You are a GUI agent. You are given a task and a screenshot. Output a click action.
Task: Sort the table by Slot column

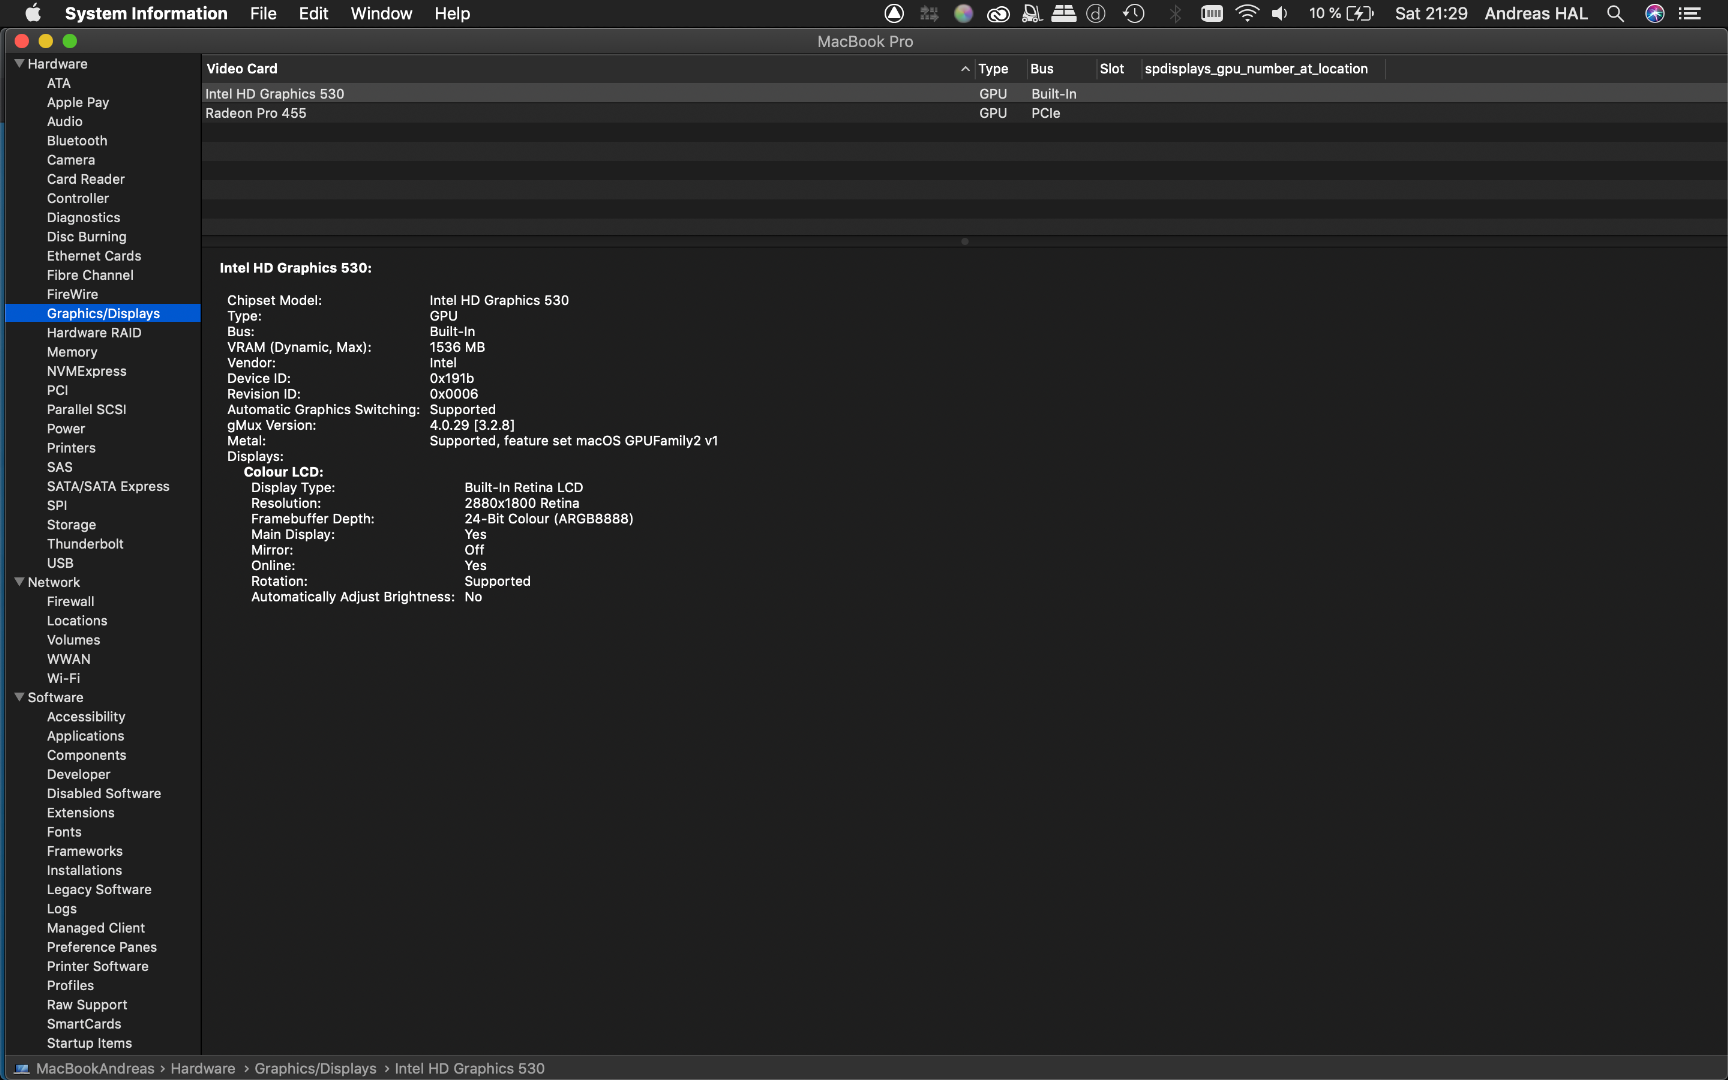click(1118, 68)
